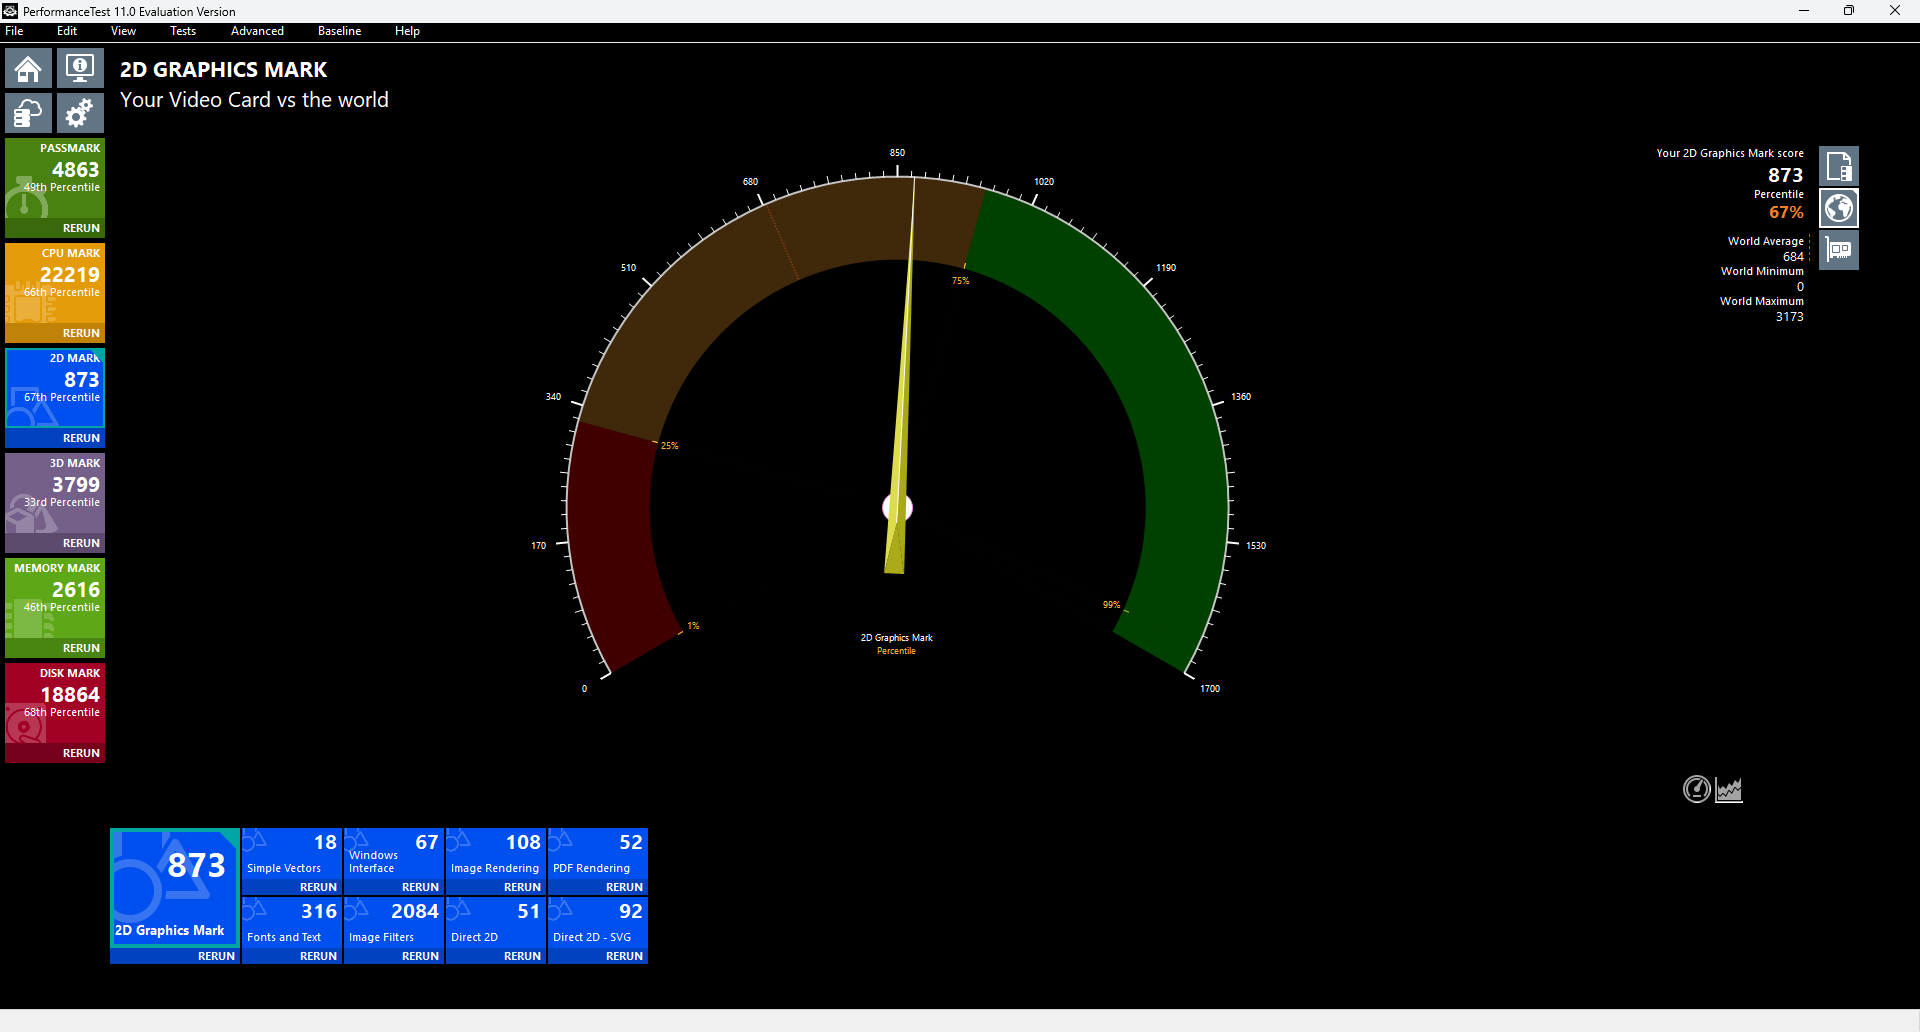
Task: Click the Image Filters result label
Action: click(x=381, y=937)
